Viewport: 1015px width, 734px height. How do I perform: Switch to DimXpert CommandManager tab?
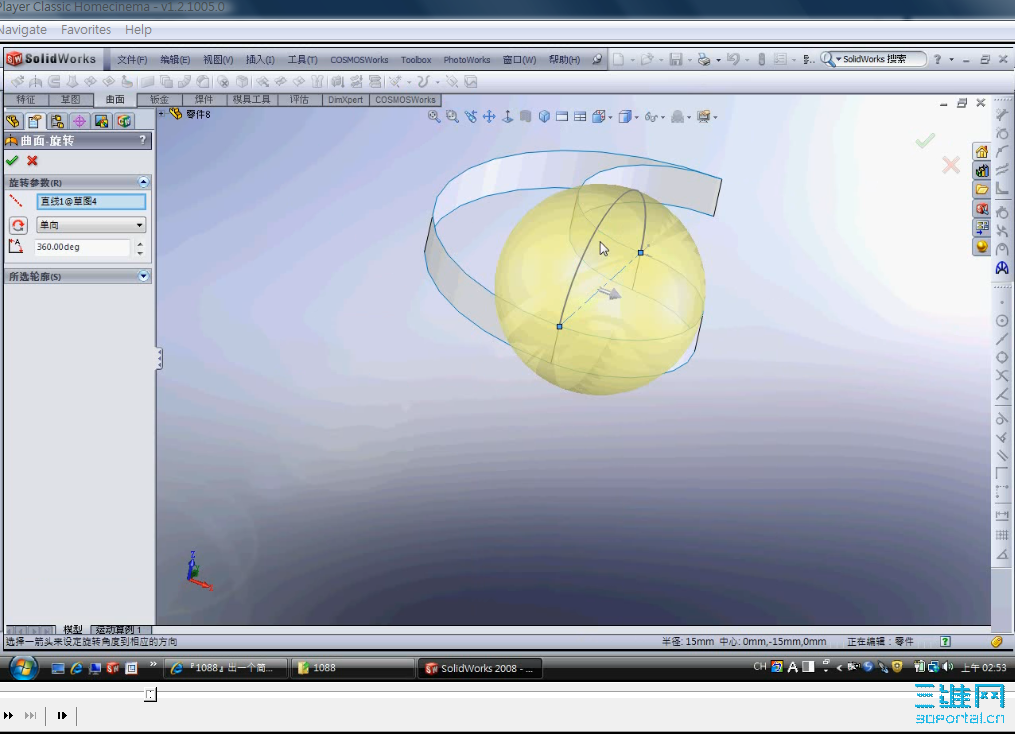click(x=345, y=100)
